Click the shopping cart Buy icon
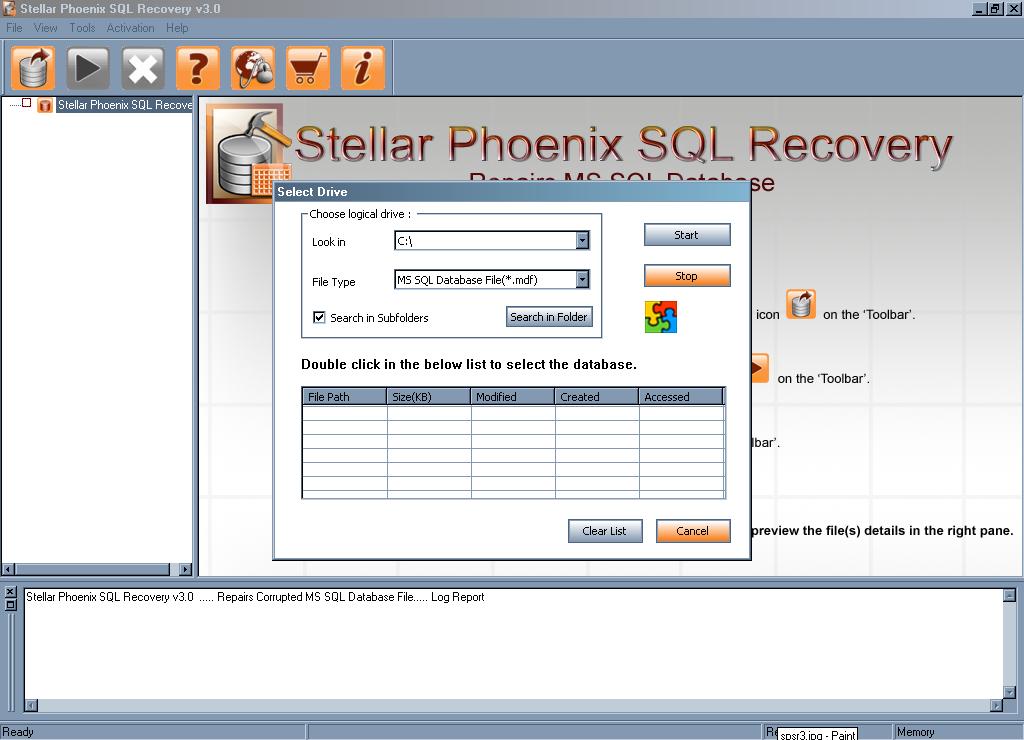Viewport: 1024px width, 740px height. pyautogui.click(x=308, y=69)
